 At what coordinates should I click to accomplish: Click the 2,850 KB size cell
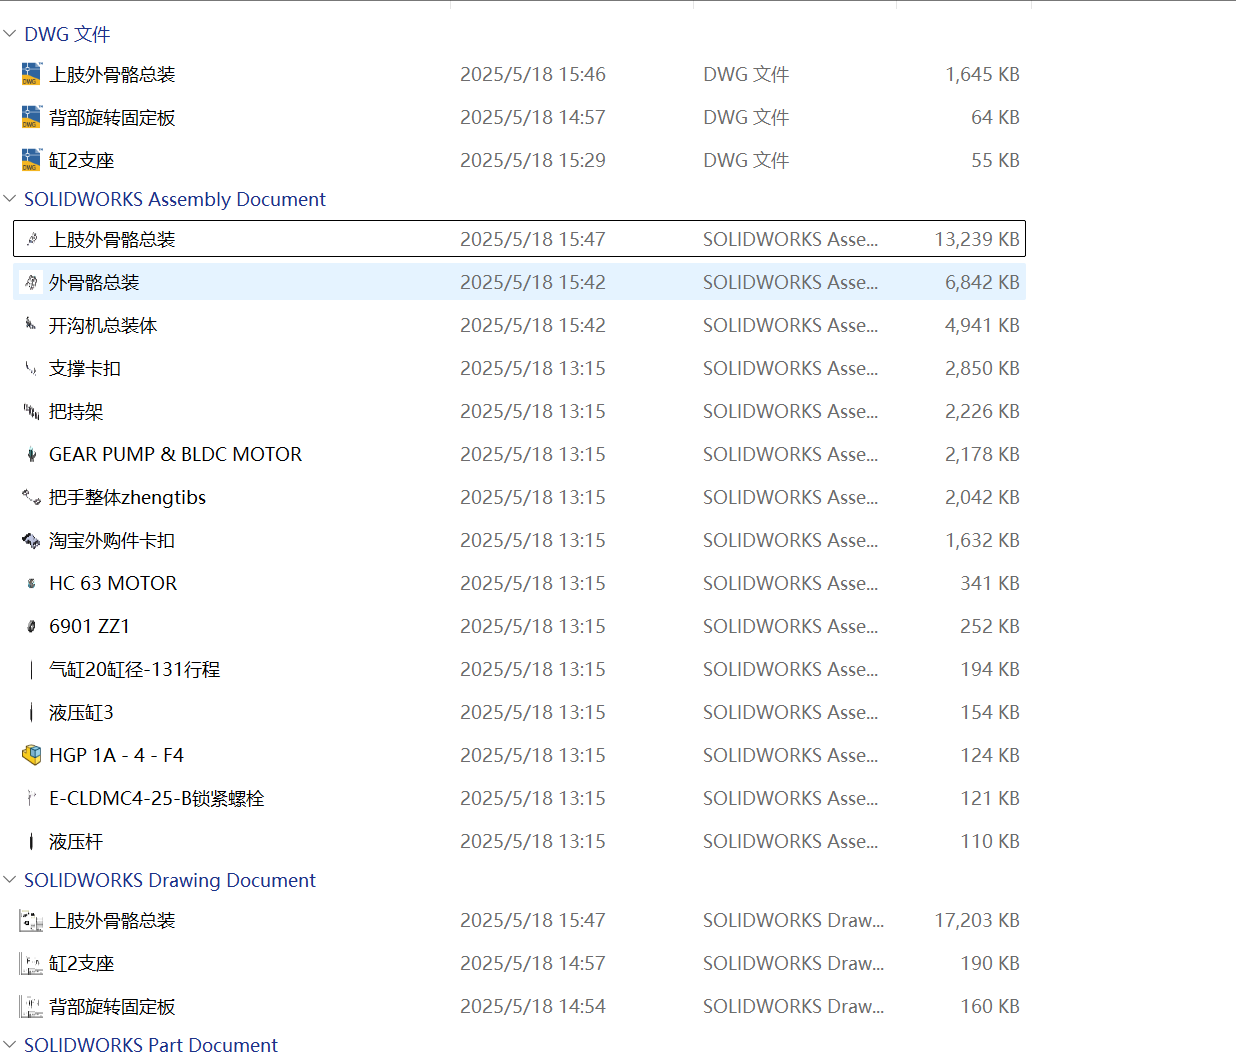(982, 368)
